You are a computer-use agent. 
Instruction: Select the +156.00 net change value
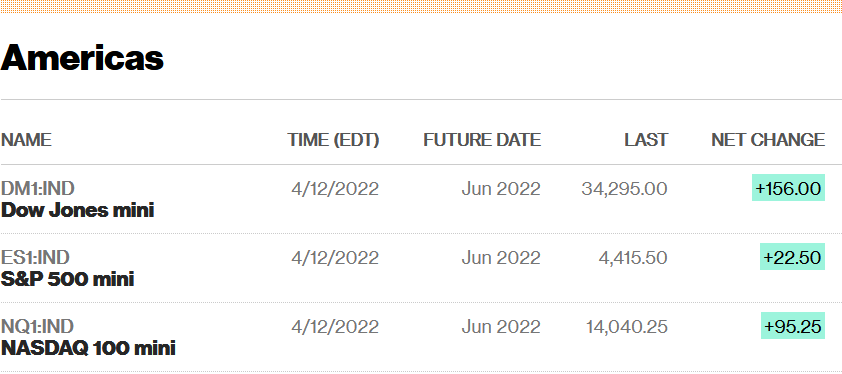tap(788, 188)
